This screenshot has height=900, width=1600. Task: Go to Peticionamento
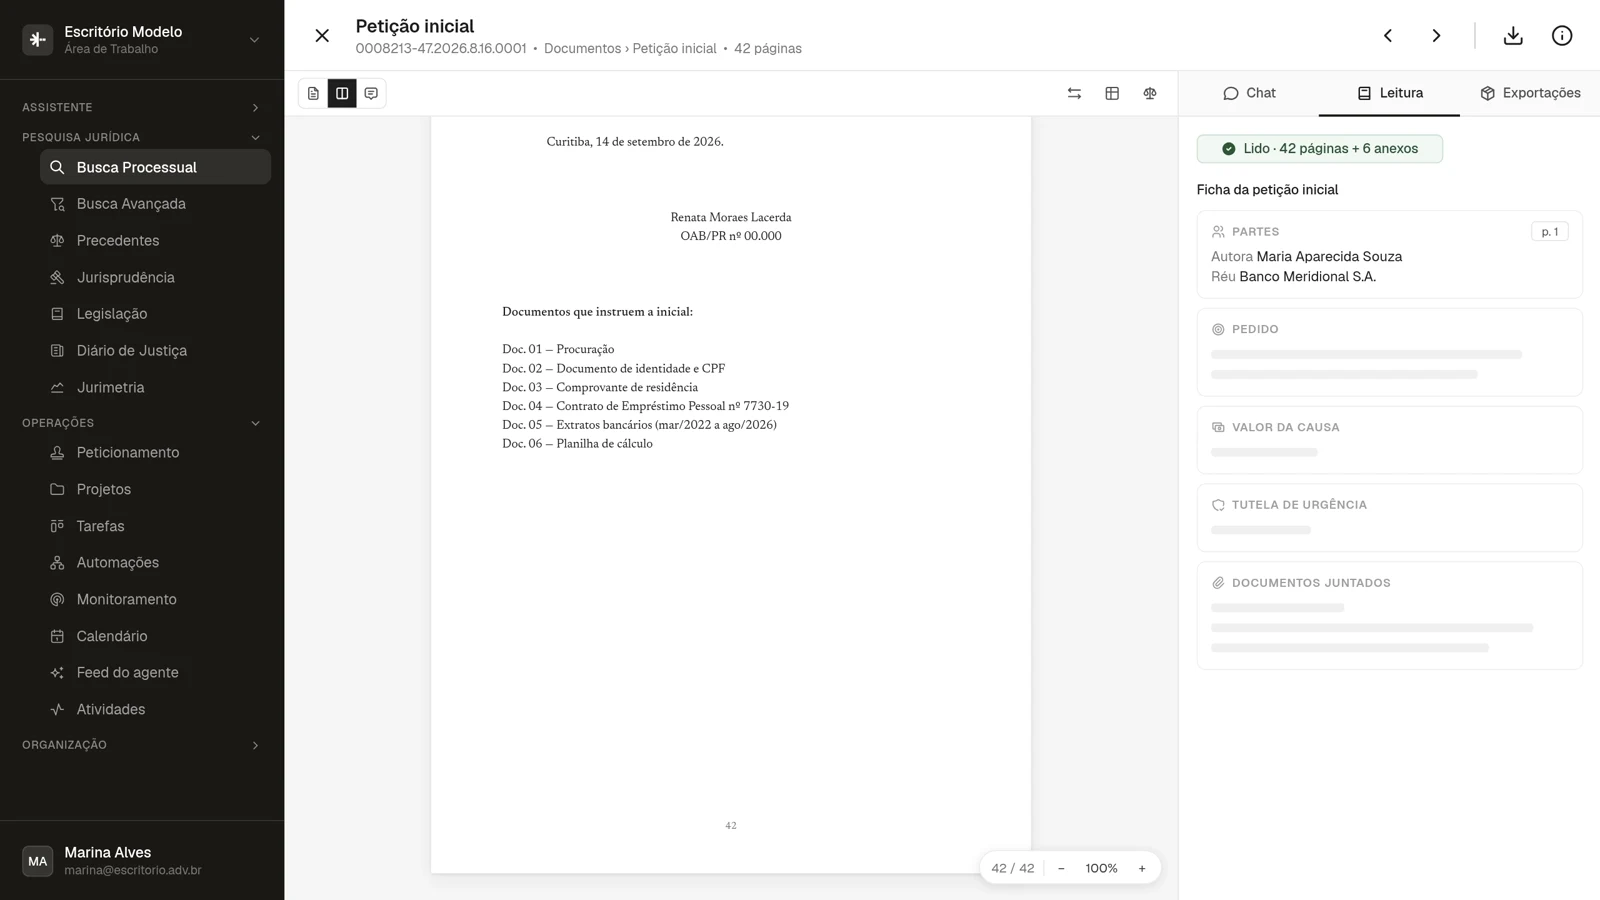[x=155, y=453]
